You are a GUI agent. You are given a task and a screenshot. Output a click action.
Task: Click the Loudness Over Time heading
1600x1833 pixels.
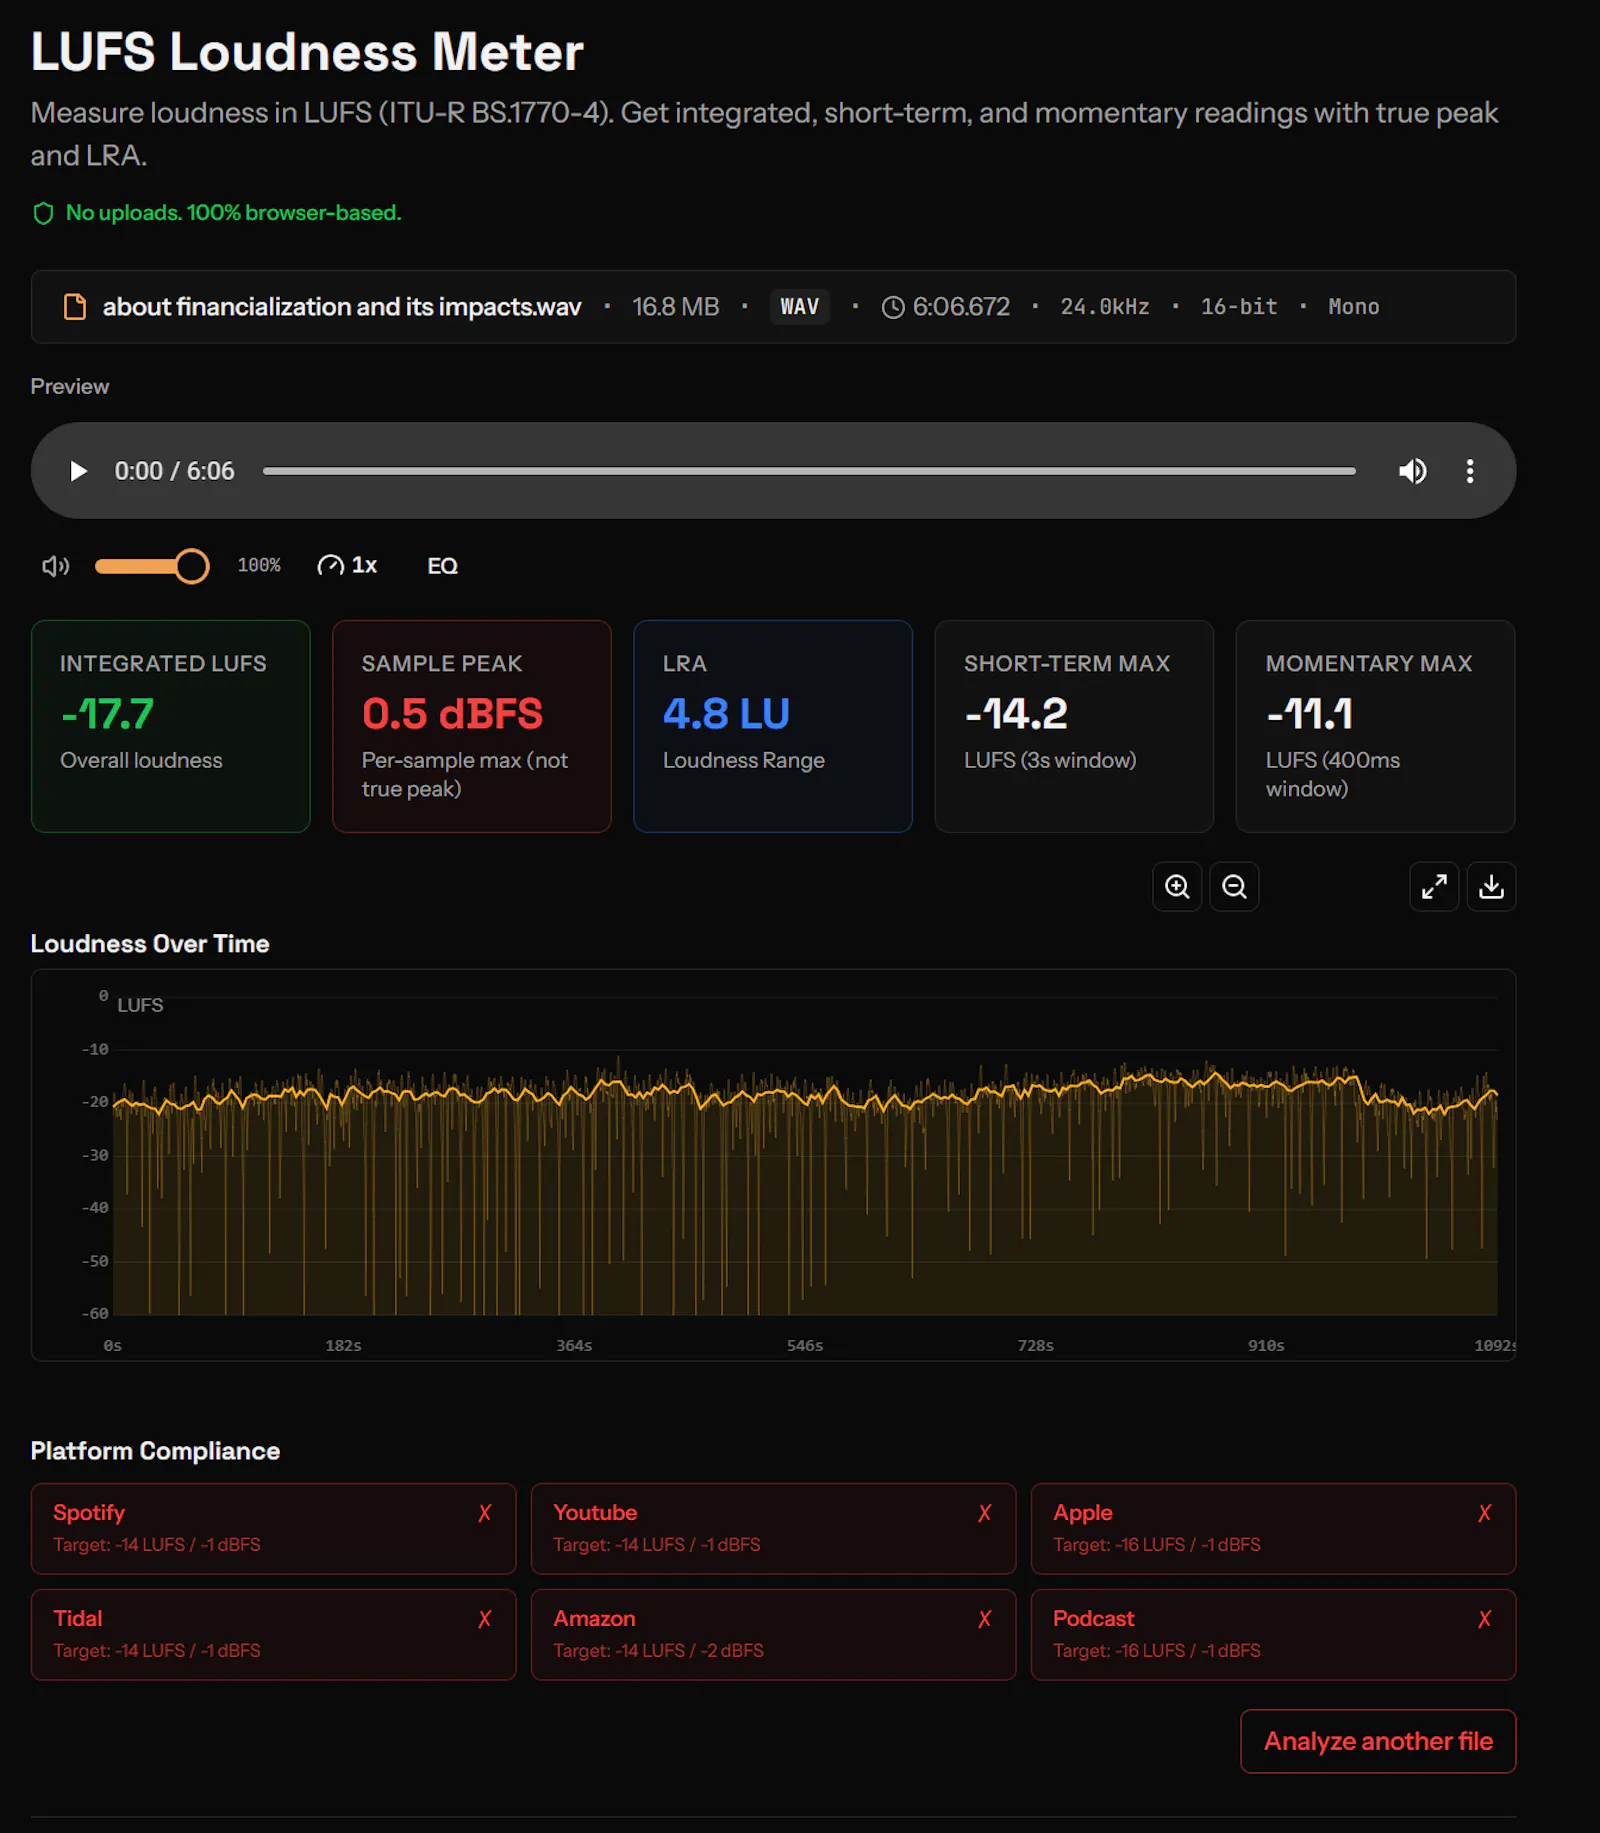[150, 944]
